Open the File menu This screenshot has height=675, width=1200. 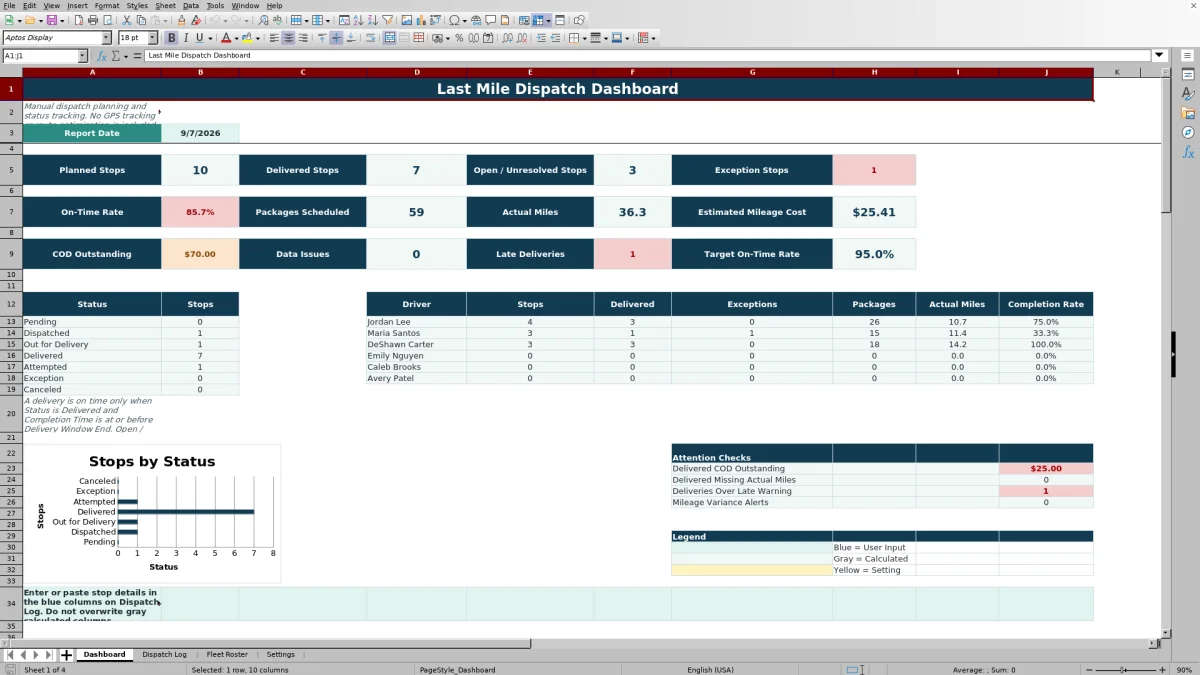9,5
